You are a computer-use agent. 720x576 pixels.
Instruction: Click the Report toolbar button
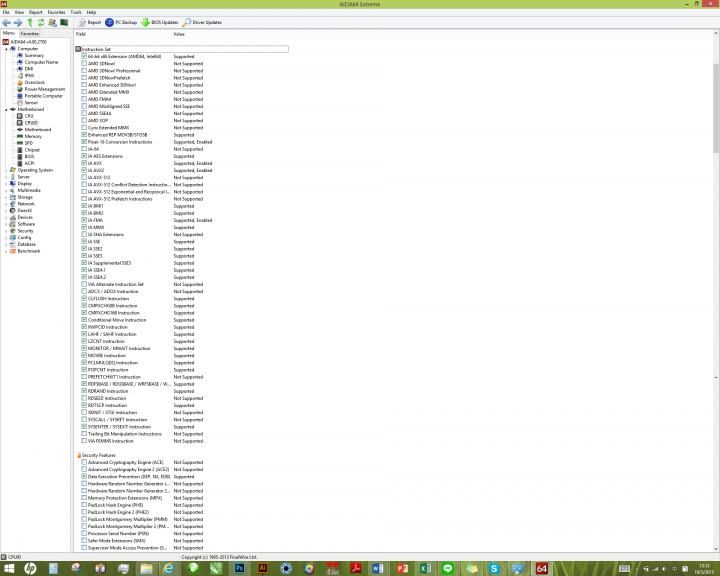coord(90,23)
